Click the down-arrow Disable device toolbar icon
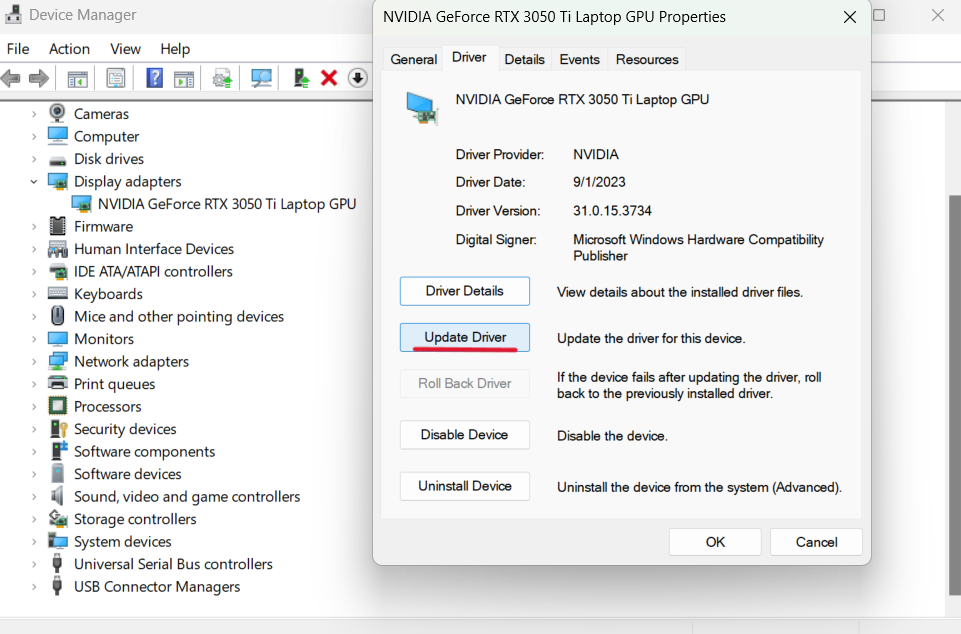The height and width of the screenshot is (634, 961). coord(358,78)
